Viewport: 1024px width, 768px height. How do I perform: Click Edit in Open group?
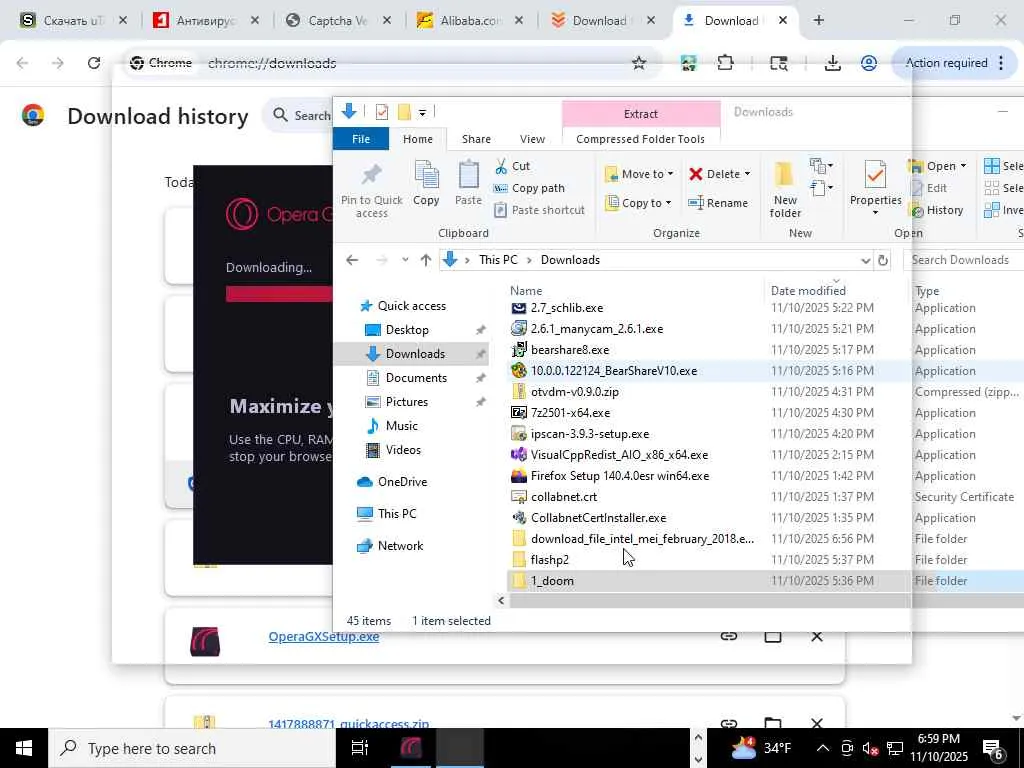(928, 188)
